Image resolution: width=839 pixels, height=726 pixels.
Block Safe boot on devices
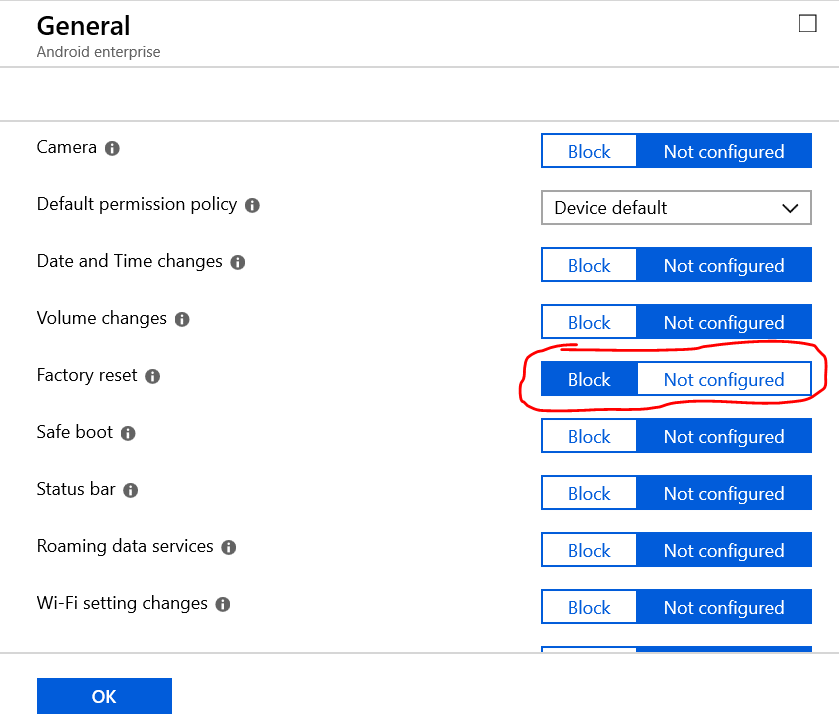588,436
